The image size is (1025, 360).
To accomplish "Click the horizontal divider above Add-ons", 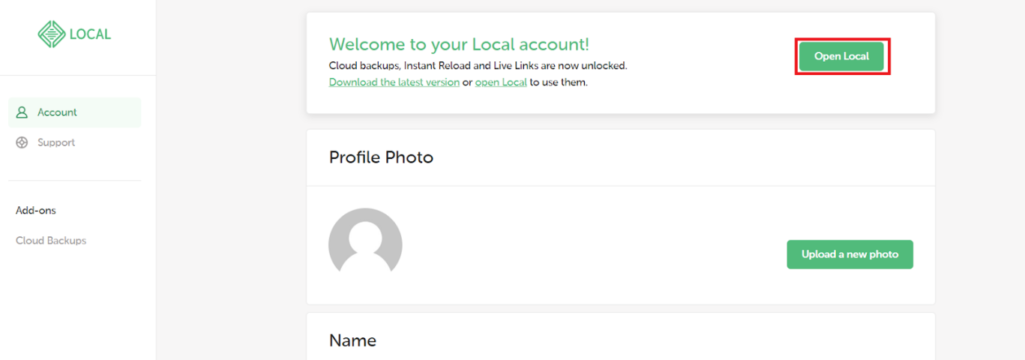I will 75,180.
